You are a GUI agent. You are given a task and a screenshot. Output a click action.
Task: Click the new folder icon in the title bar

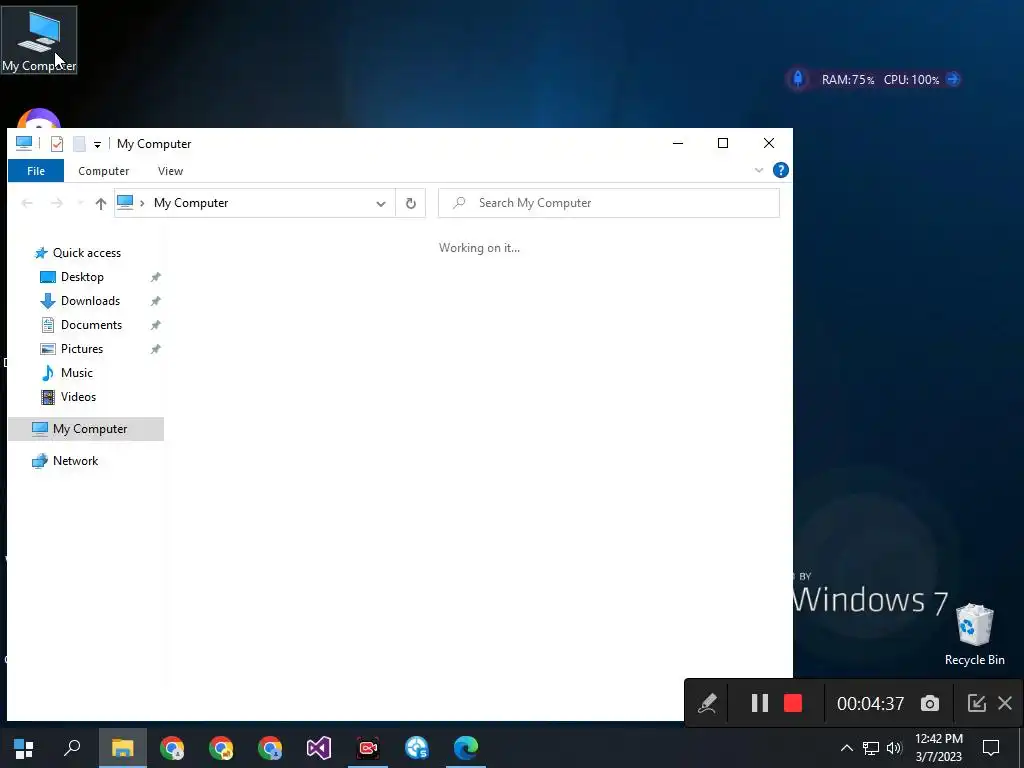tap(79, 144)
